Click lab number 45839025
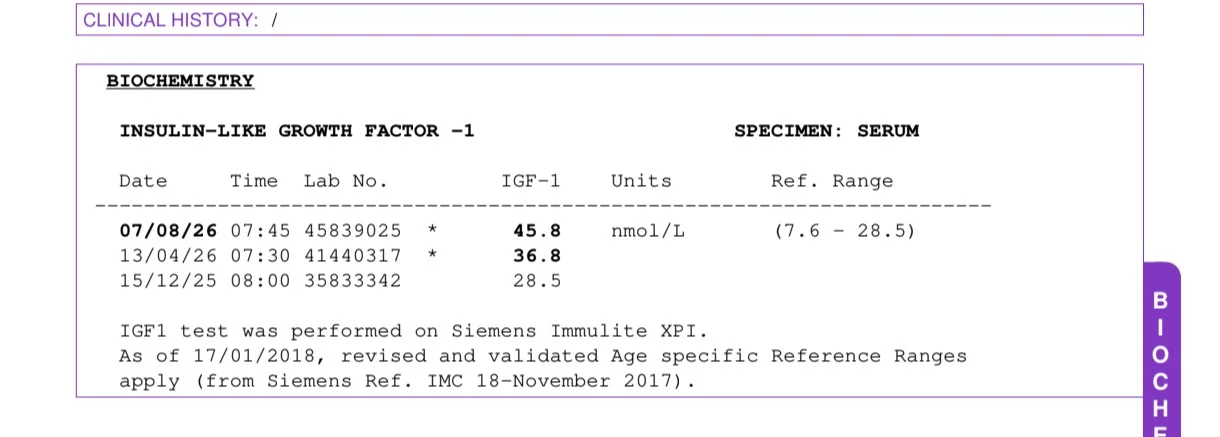The image size is (1220, 437). coord(353,231)
